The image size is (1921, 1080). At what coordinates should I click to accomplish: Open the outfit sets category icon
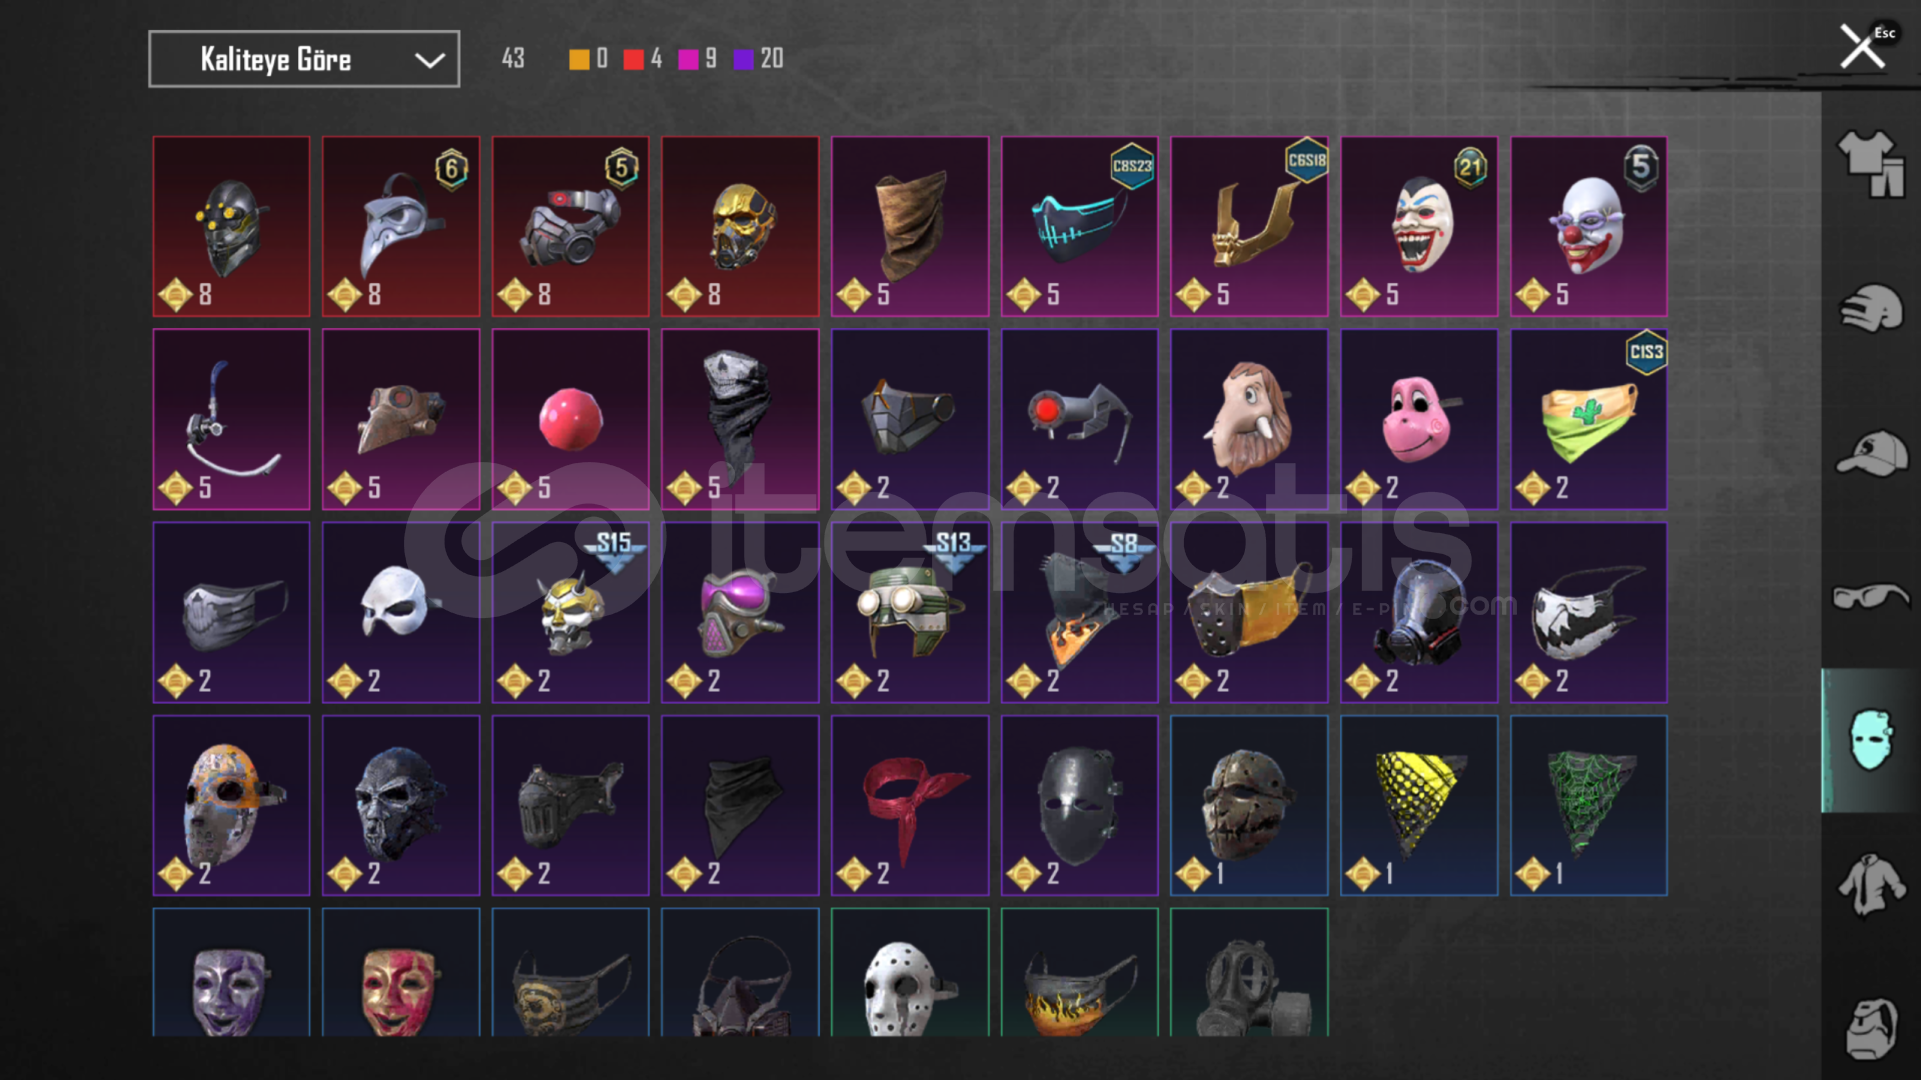tap(1870, 164)
